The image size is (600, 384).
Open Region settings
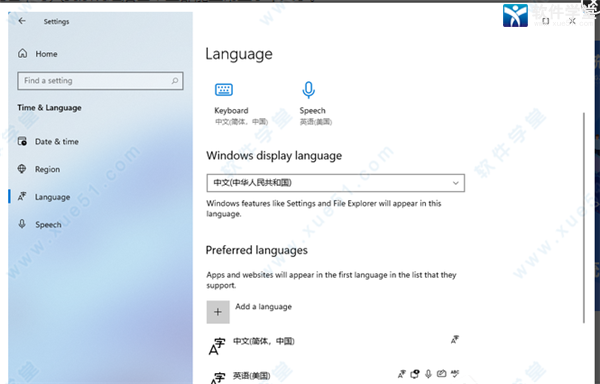pyautogui.click(x=47, y=169)
